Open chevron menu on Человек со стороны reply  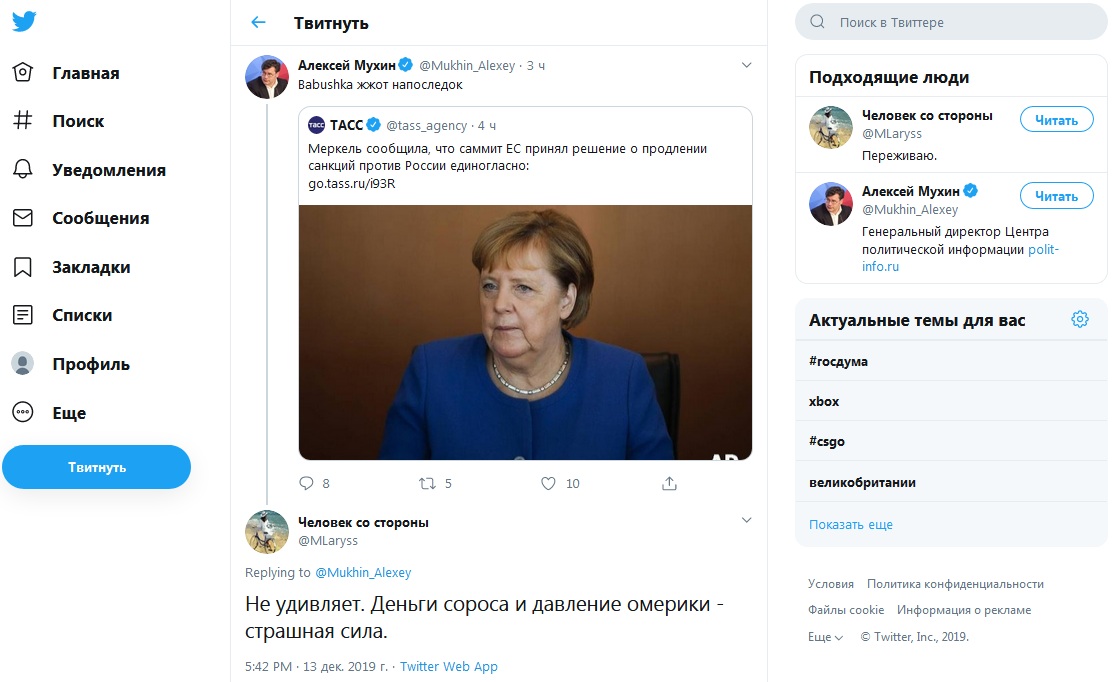745,520
